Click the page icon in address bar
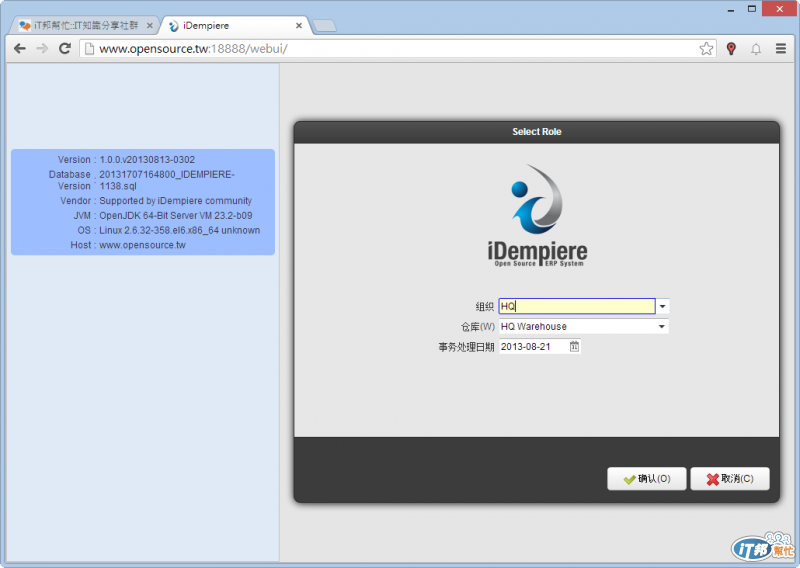Screen dimensions: 800x568 click(x=89, y=48)
